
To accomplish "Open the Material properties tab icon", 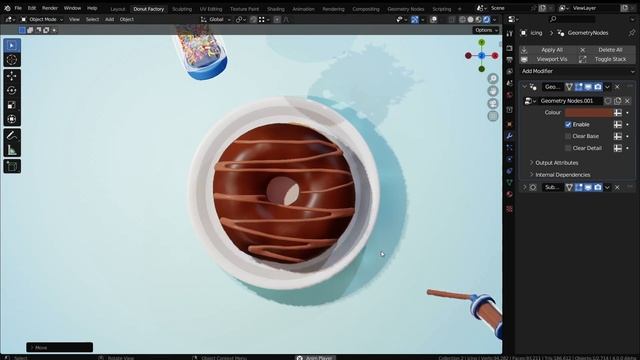I will point(509,194).
